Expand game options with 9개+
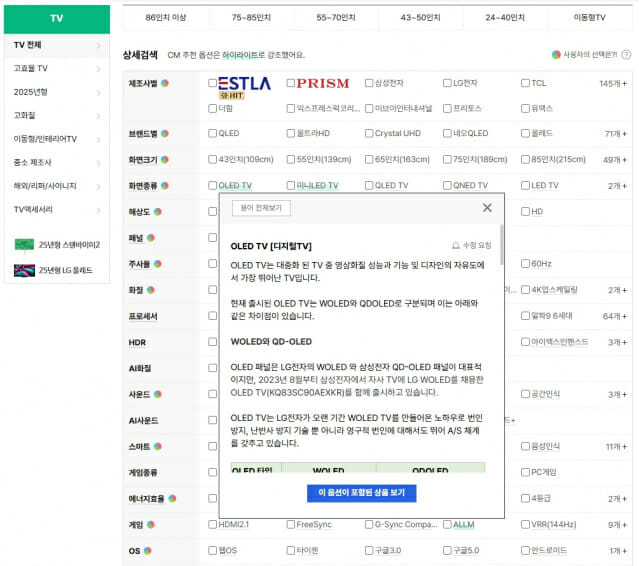Image resolution: width=639 pixels, height=566 pixels. (x=617, y=525)
